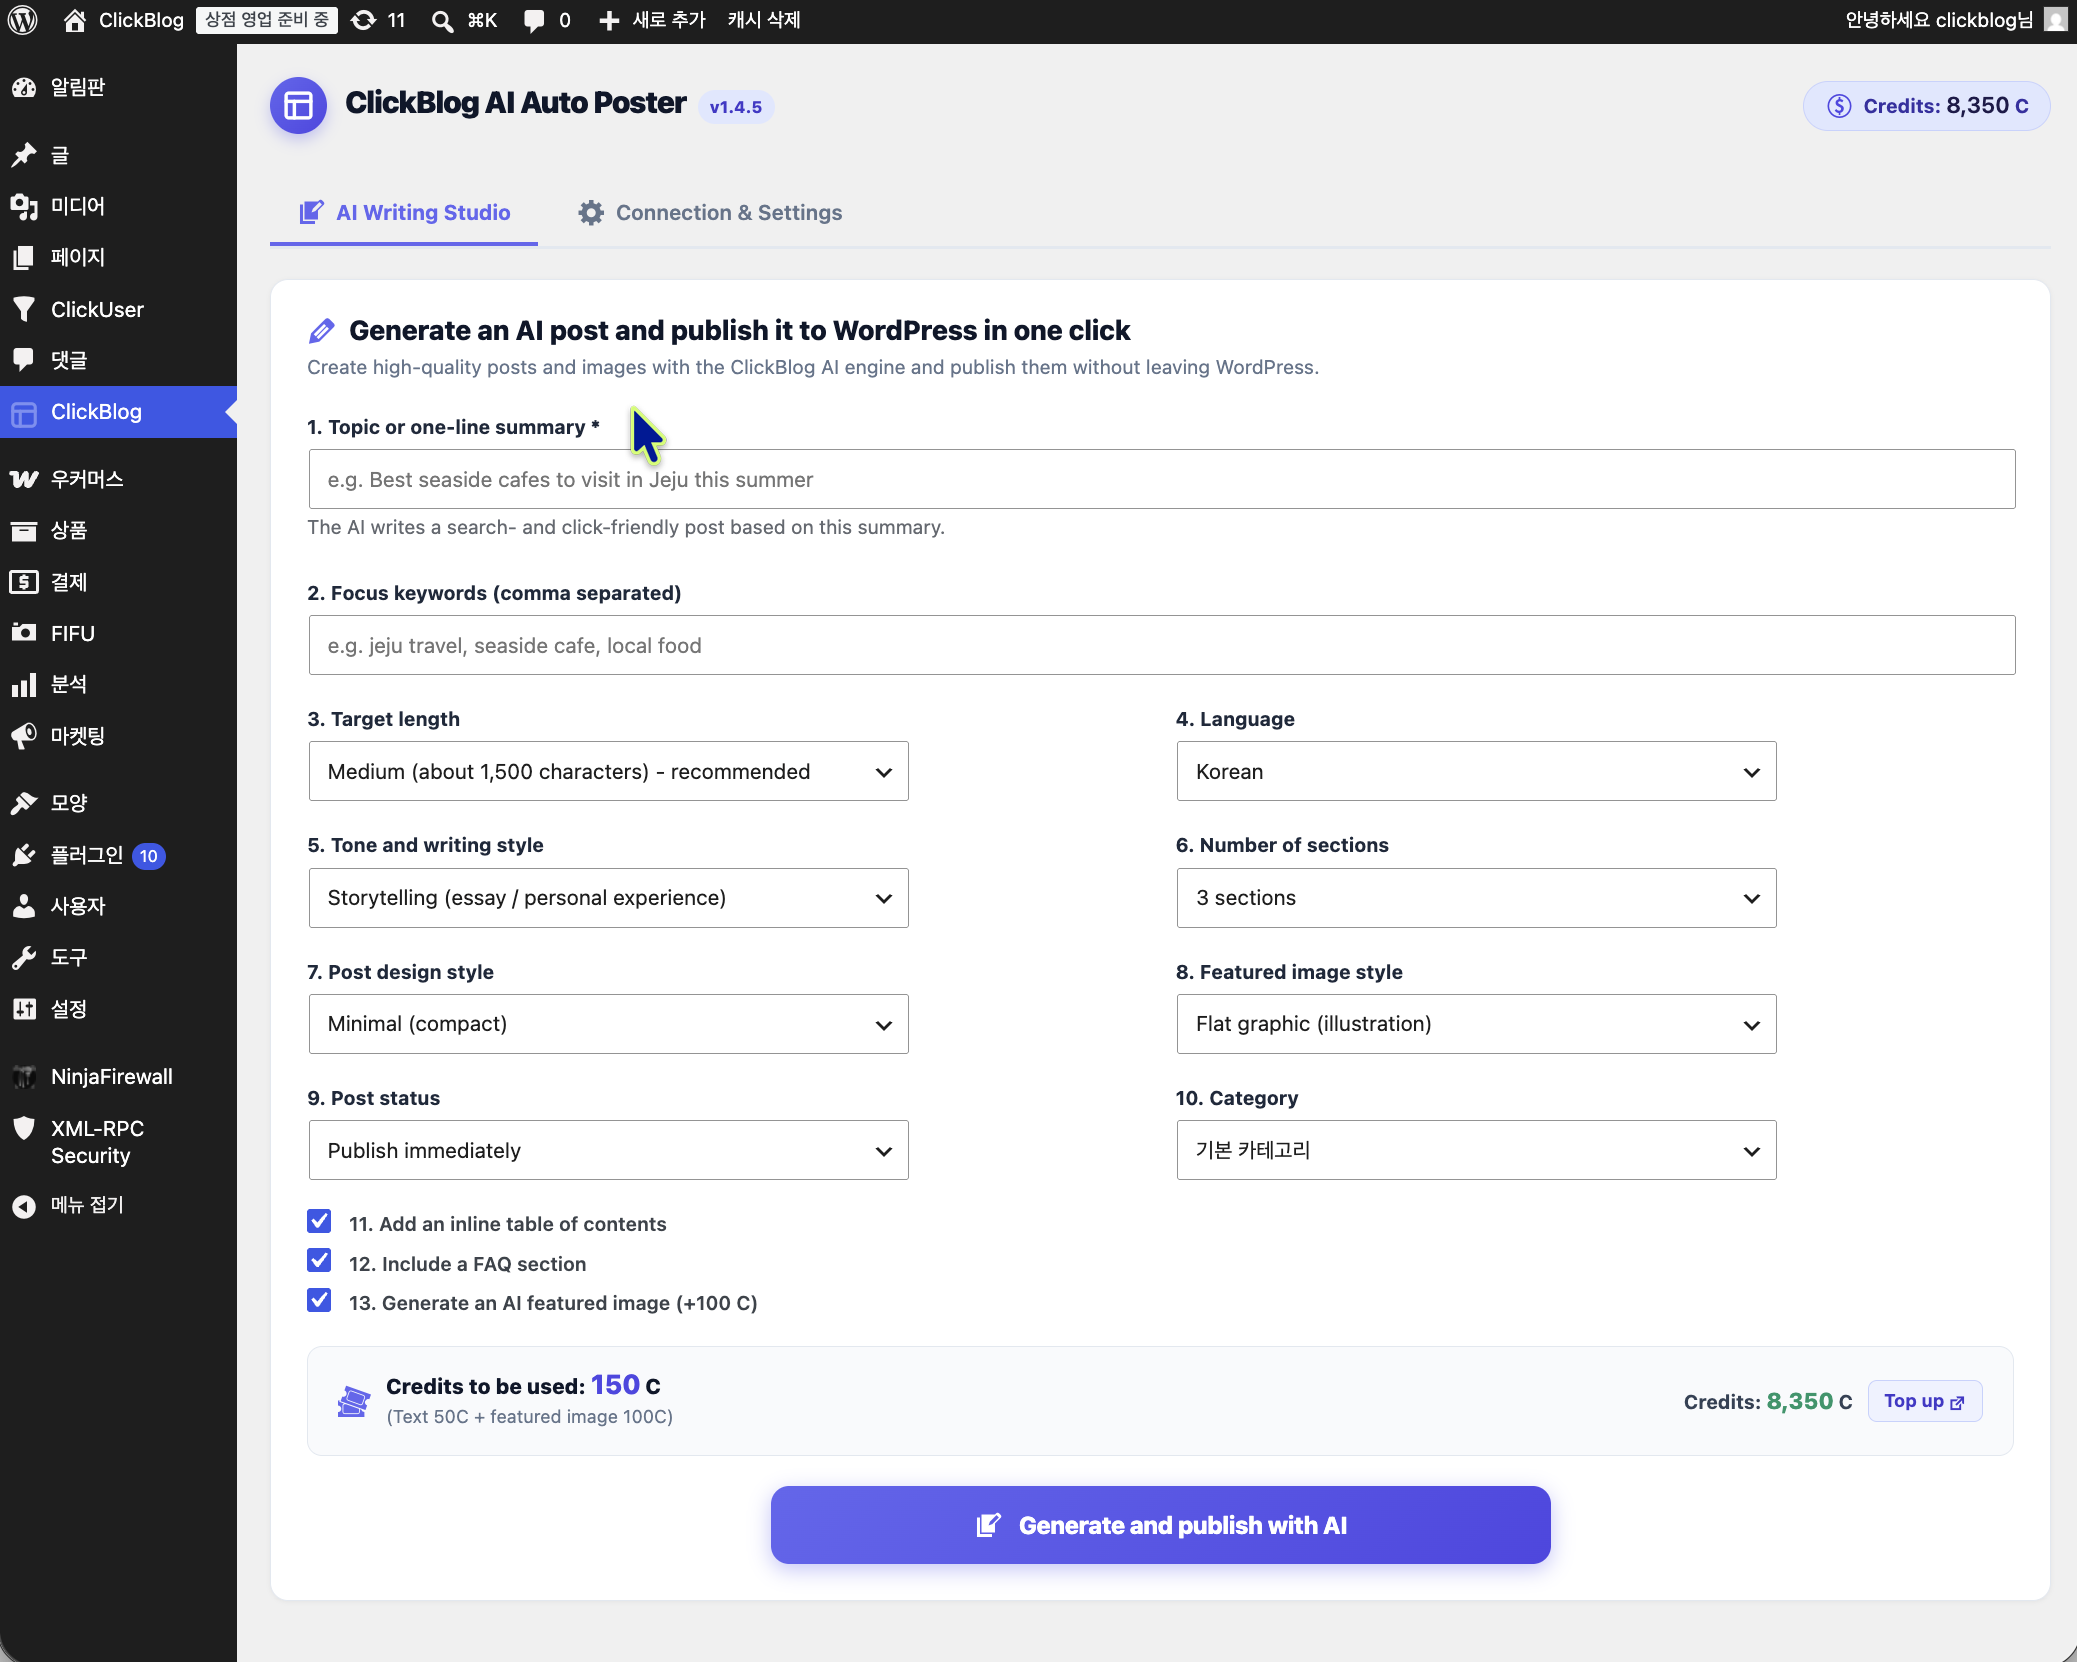Open Post design style dropdown
Viewport: 2077px width, 1662px height.
608,1023
